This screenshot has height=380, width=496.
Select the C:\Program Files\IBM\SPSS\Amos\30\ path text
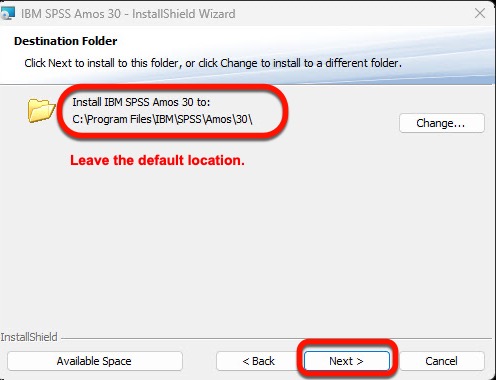point(162,119)
